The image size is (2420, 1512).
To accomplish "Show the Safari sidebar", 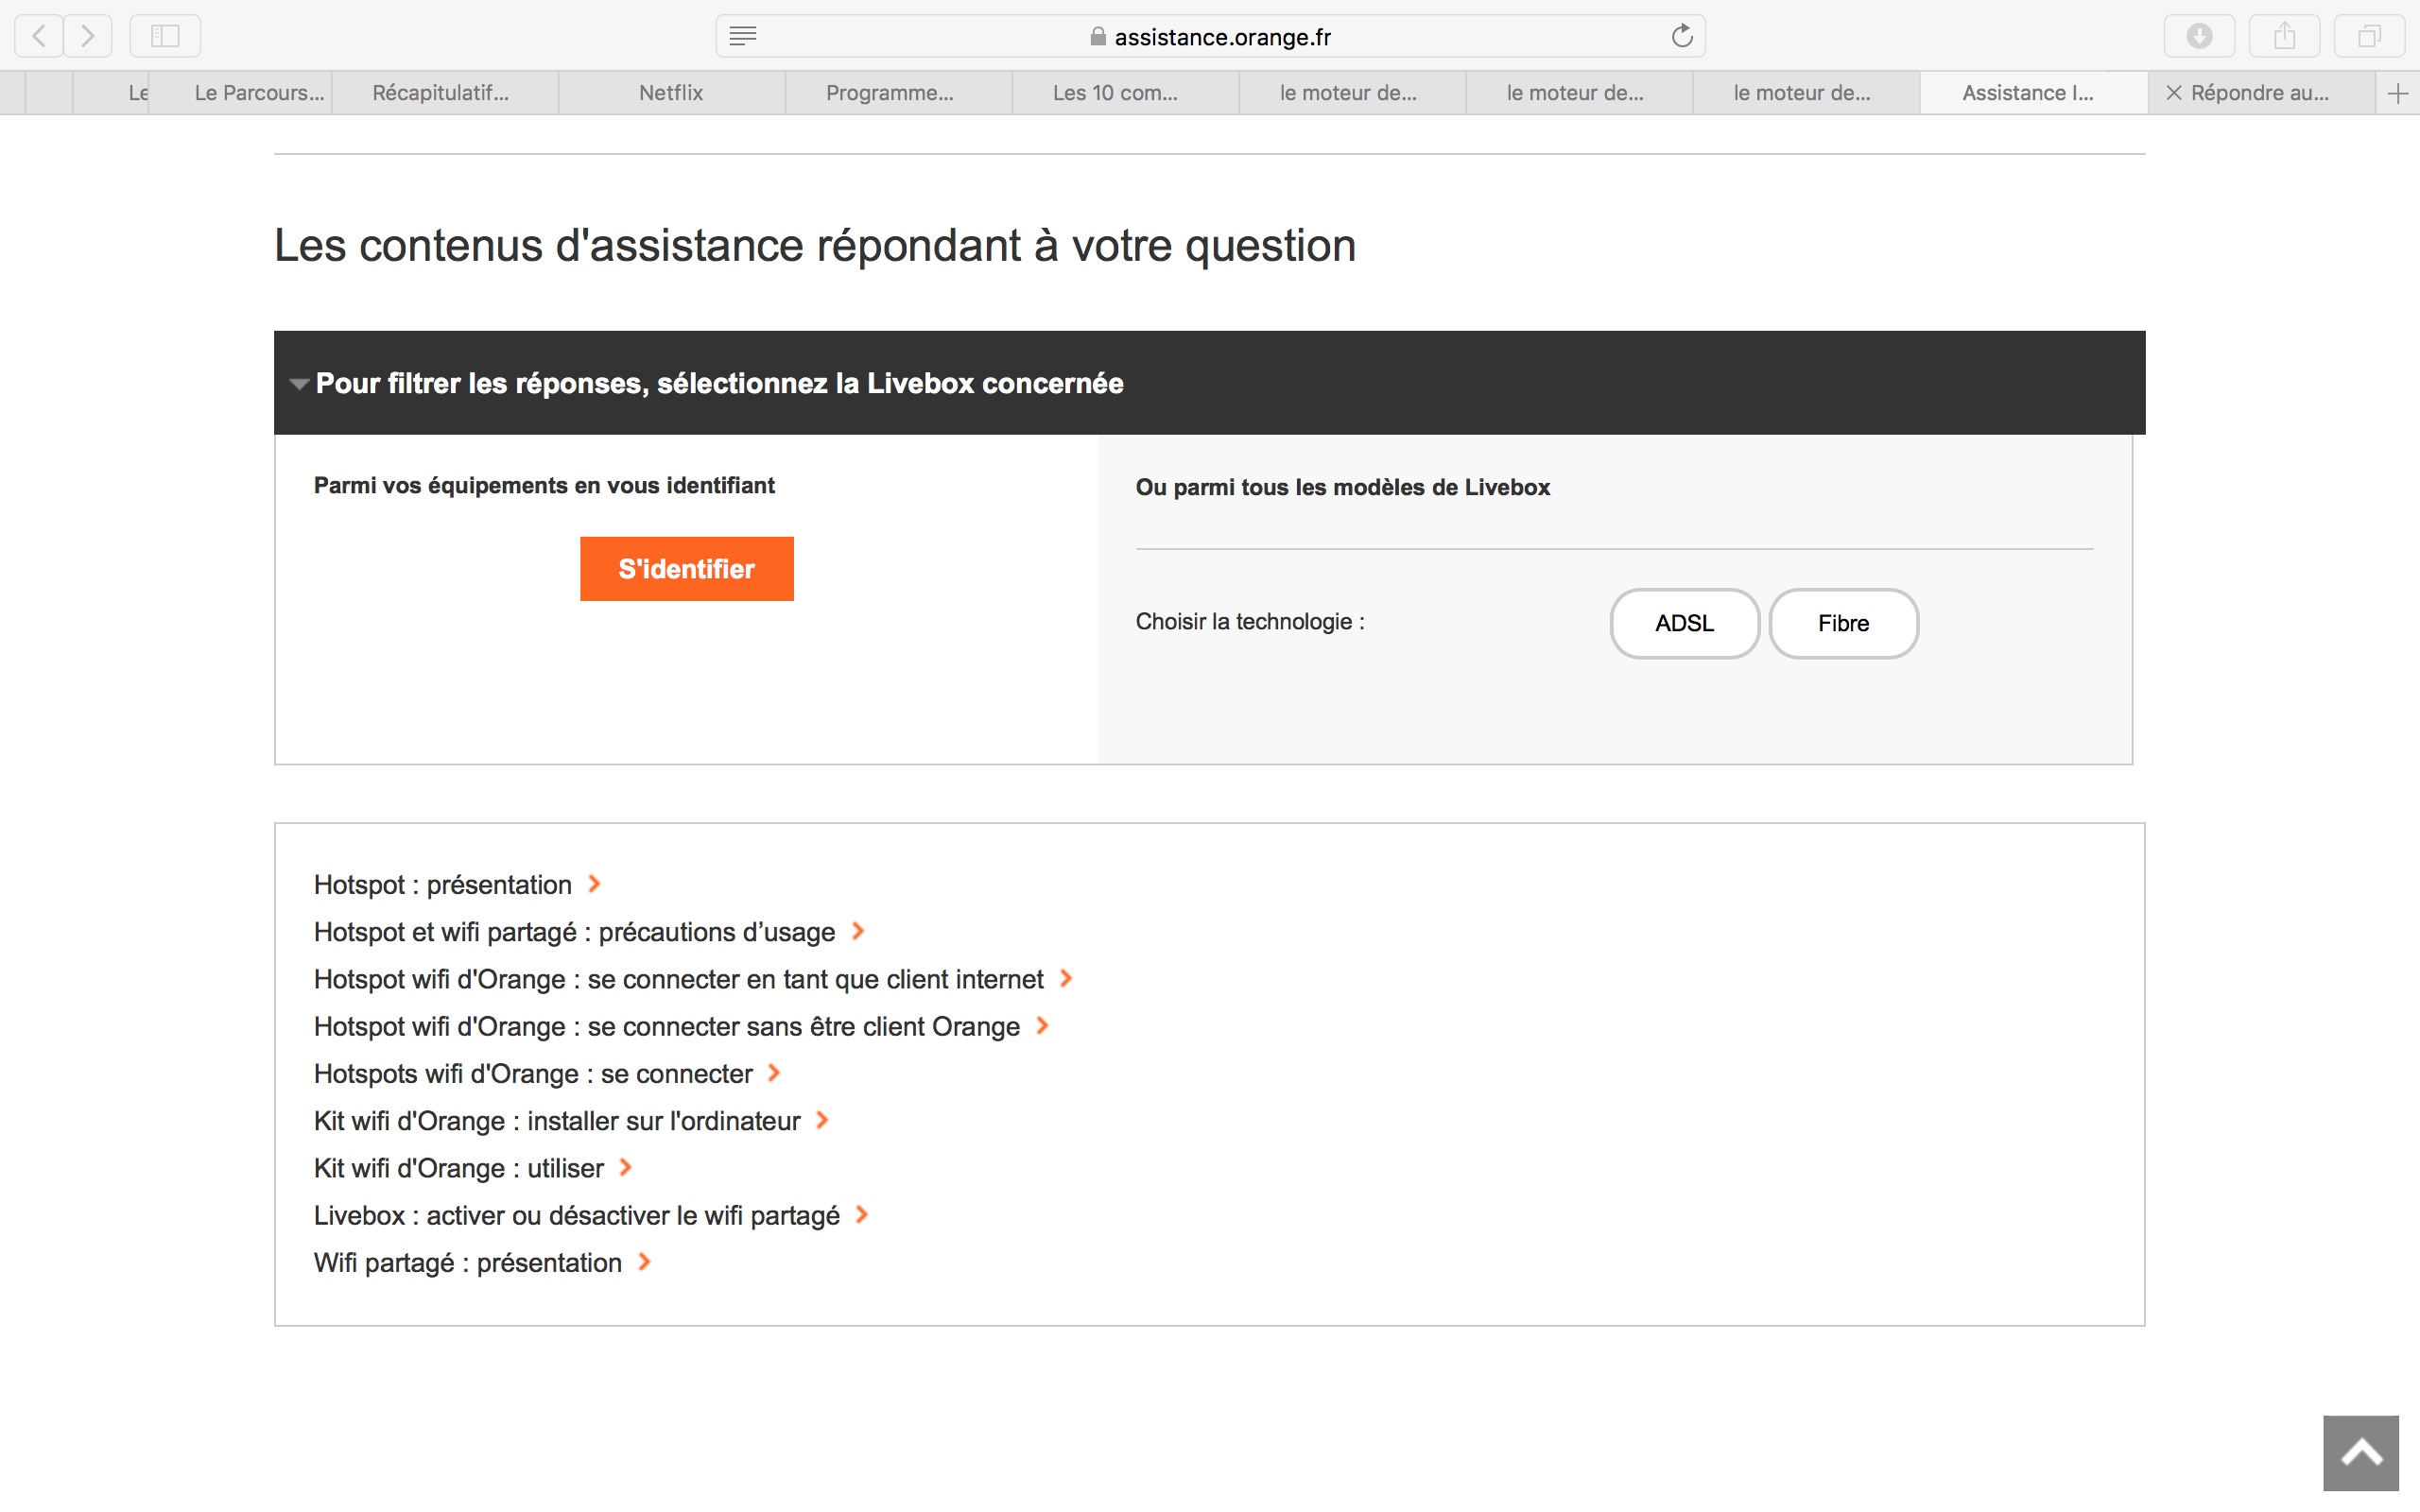I will (165, 36).
